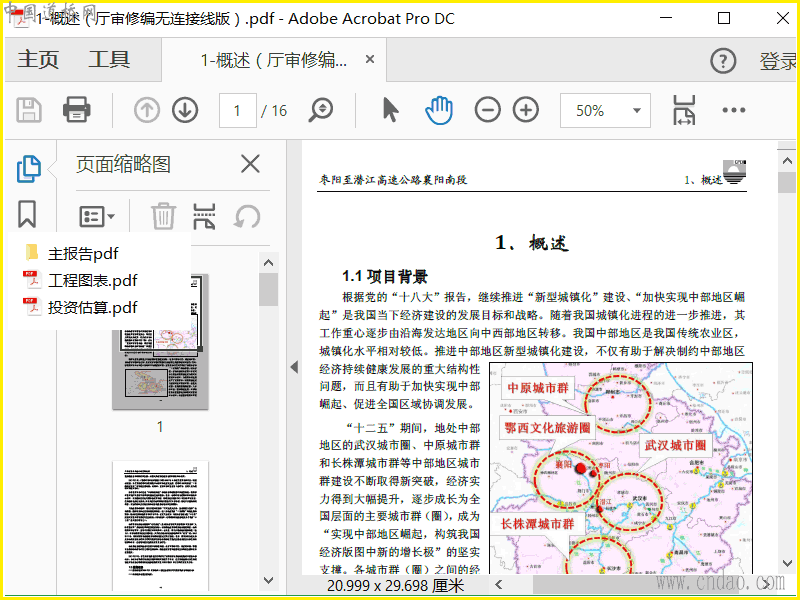Go to previous page arrow
Image resolution: width=800 pixels, height=600 pixels.
[x=147, y=110]
